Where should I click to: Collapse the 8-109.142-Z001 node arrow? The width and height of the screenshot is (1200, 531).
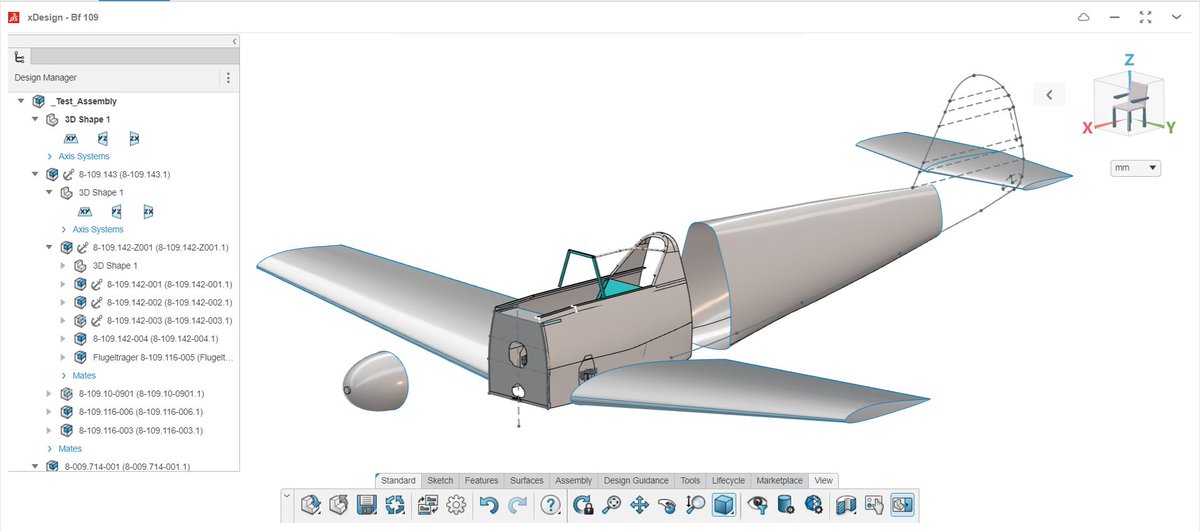(x=49, y=247)
